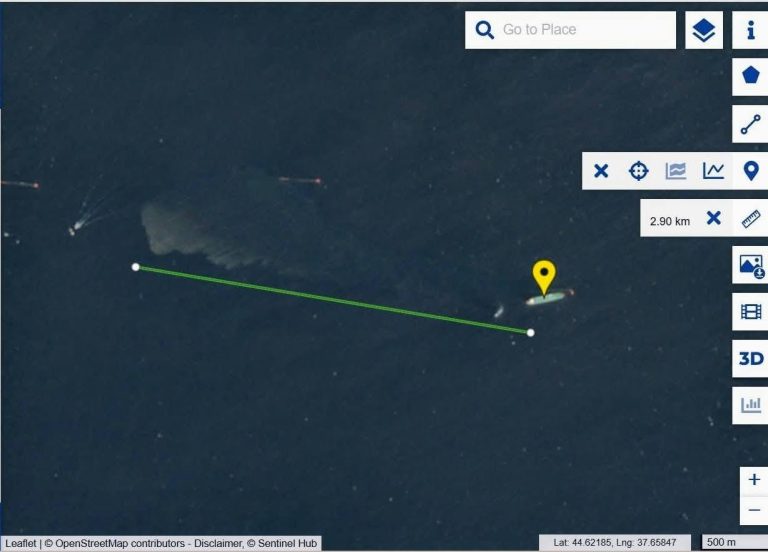Select the draw line tool
This screenshot has width=768, height=552.
point(750,124)
